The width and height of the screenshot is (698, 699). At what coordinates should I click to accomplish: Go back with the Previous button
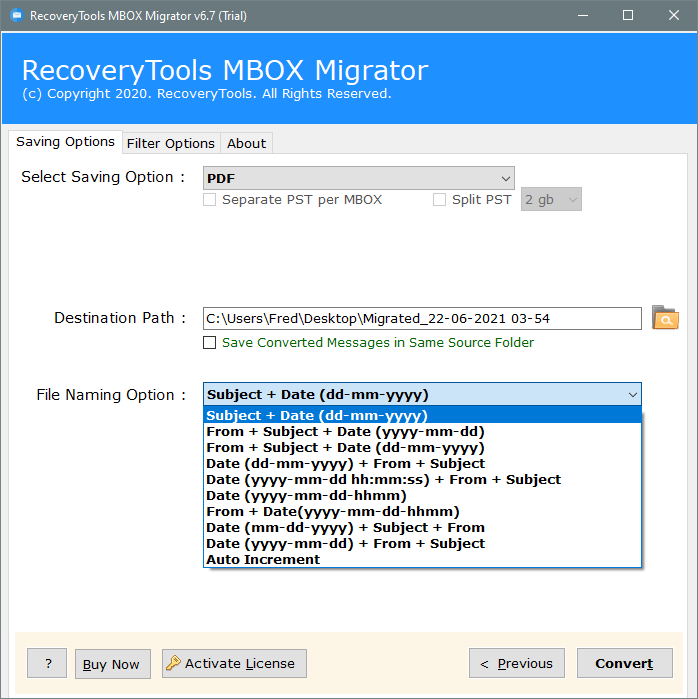coord(517,663)
